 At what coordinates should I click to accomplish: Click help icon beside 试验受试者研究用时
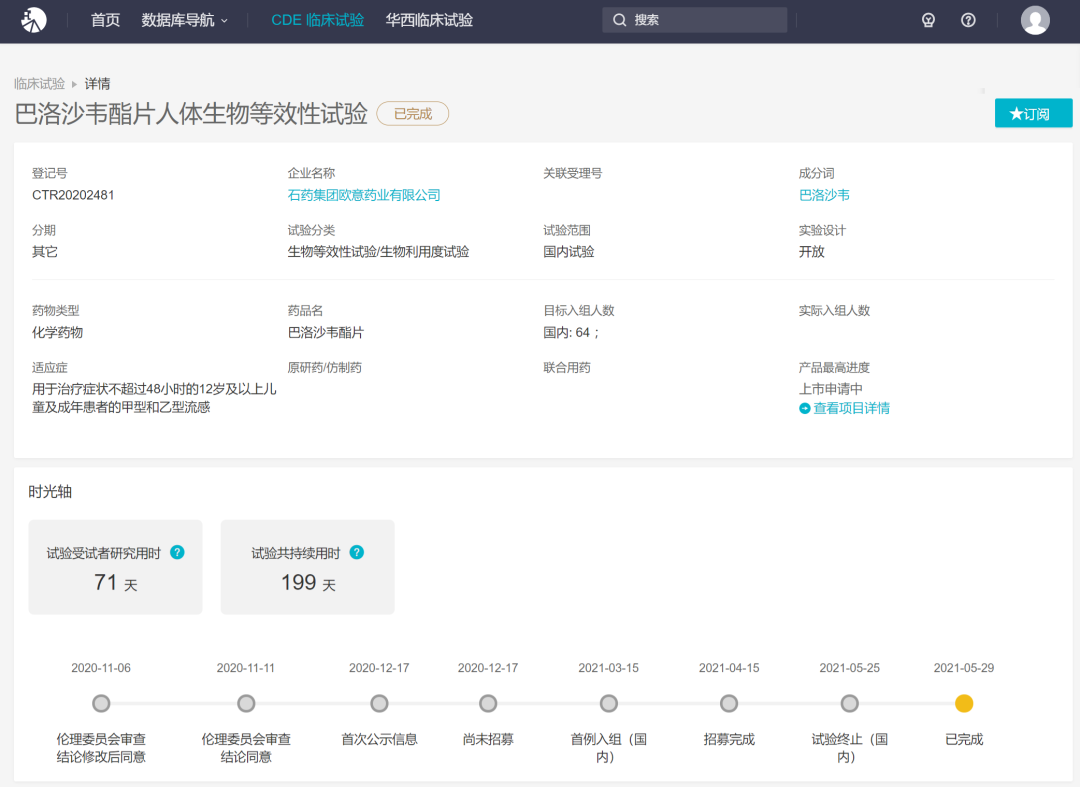177,552
